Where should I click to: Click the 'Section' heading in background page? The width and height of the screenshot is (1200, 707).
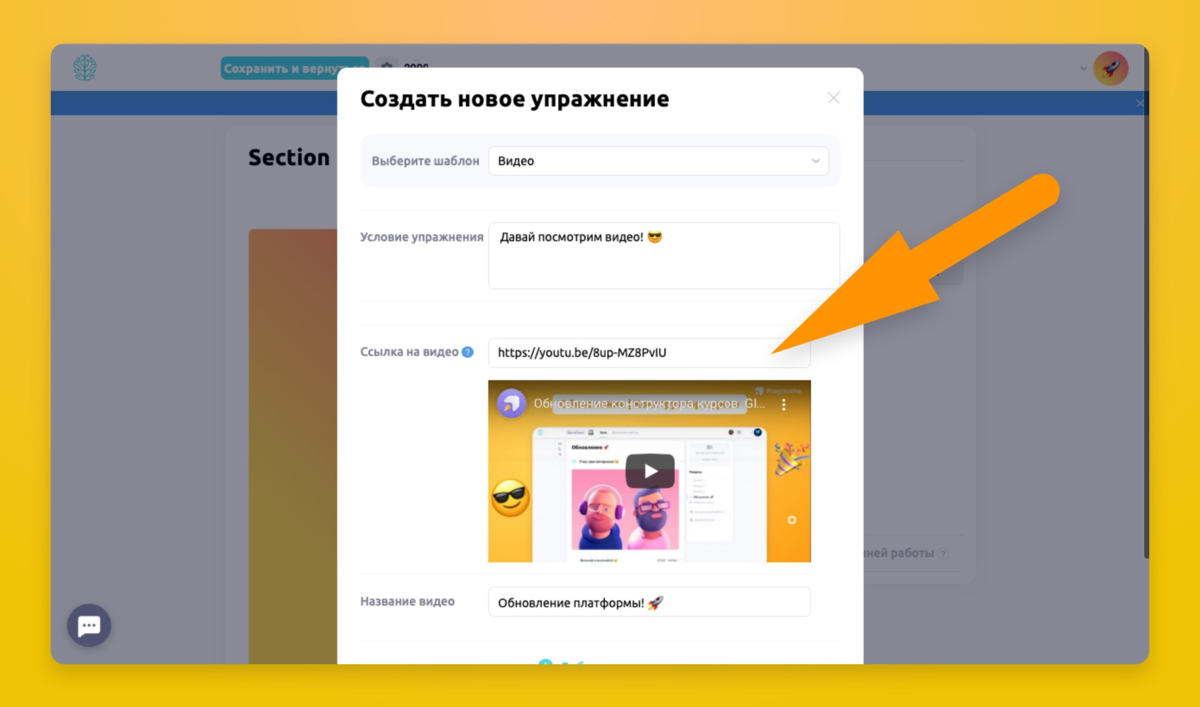tap(289, 158)
